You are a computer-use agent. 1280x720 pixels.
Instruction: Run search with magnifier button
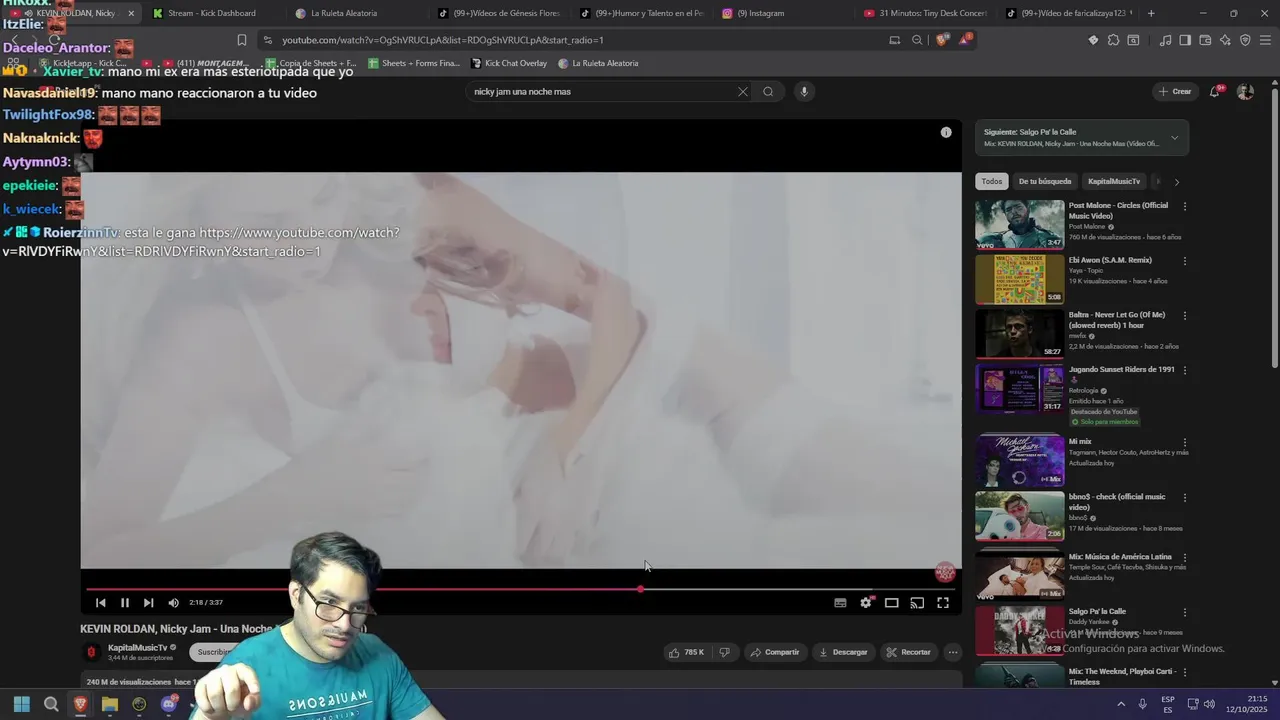pos(768,91)
